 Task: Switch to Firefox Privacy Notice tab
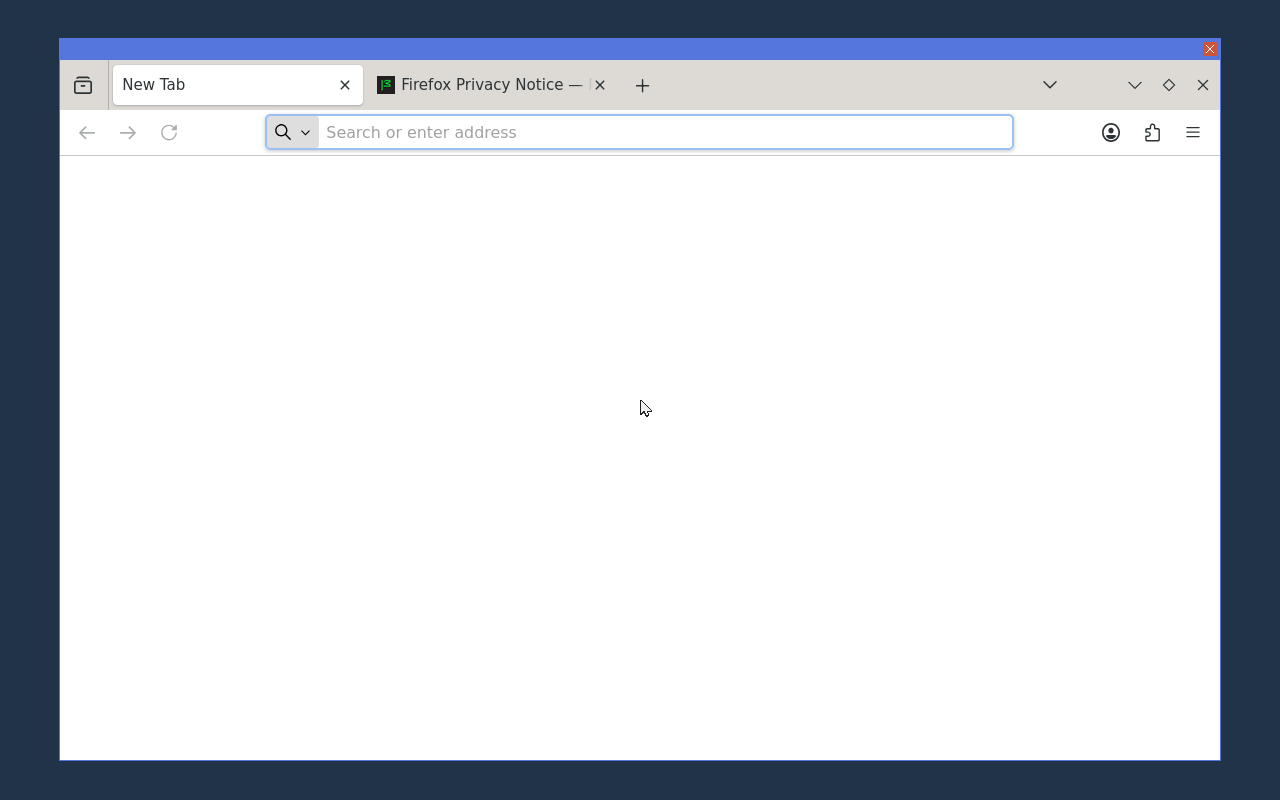pyautogui.click(x=492, y=85)
